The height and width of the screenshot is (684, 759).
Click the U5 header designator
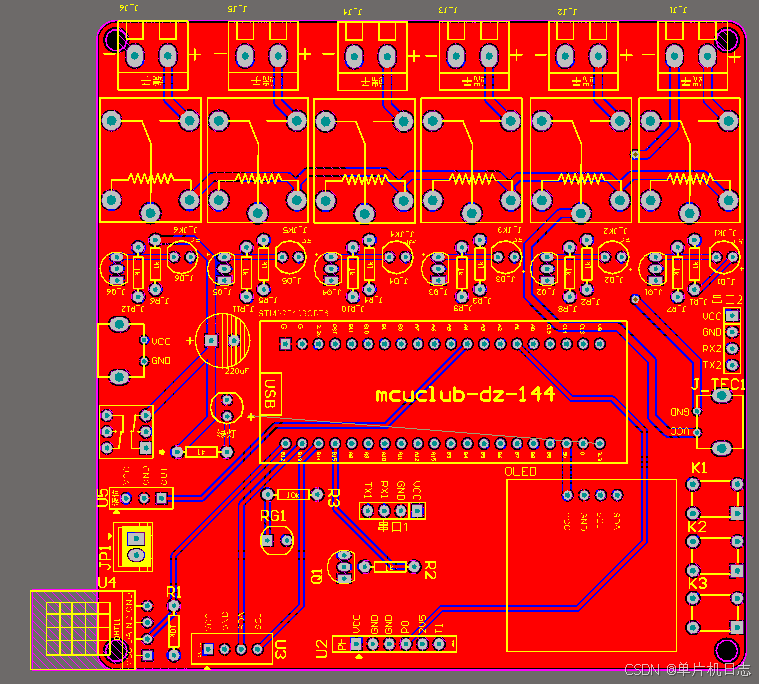(x=103, y=498)
